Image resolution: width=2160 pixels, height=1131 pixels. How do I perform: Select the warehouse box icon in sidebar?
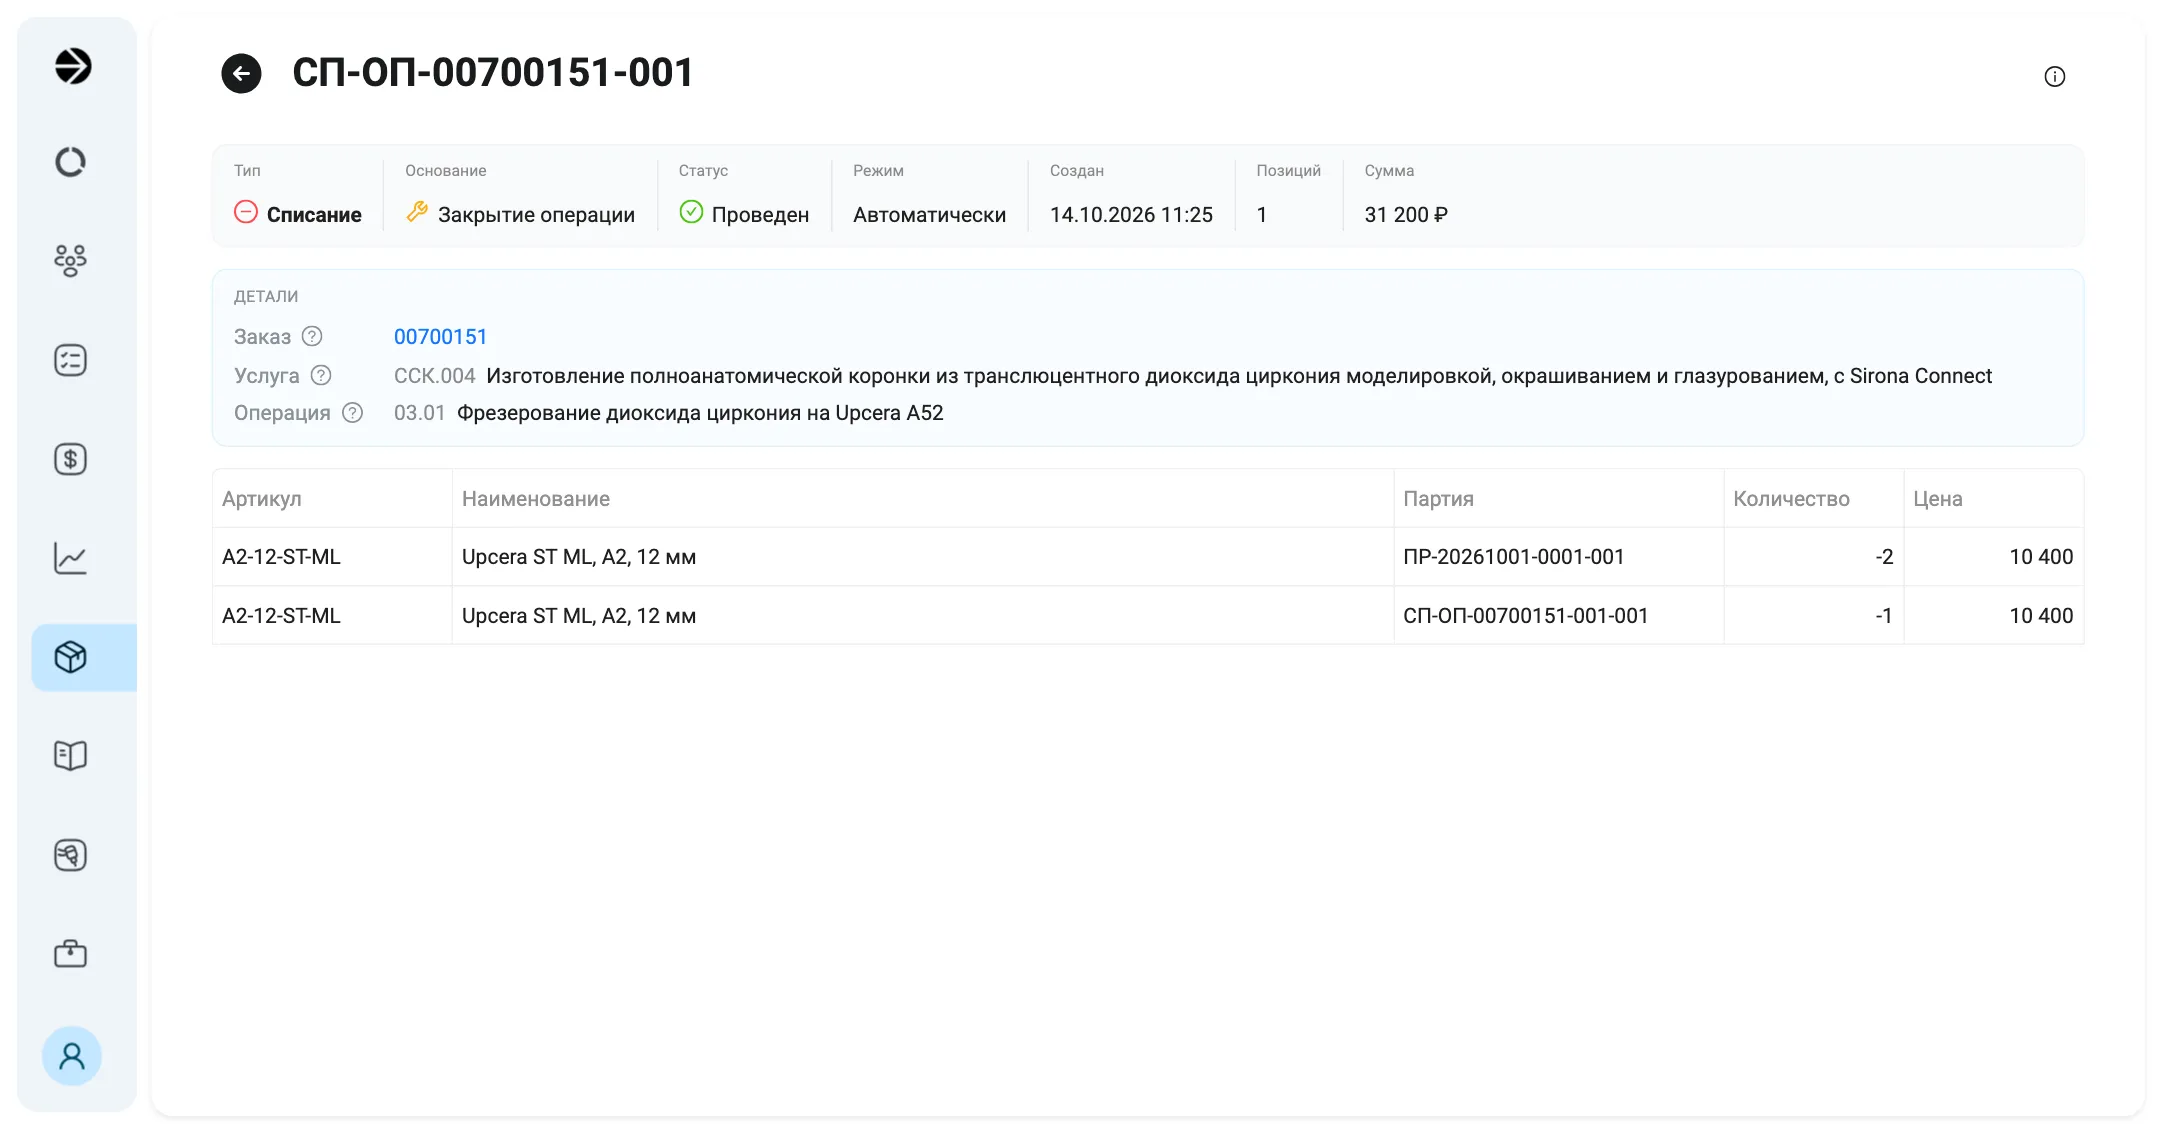coord(84,657)
